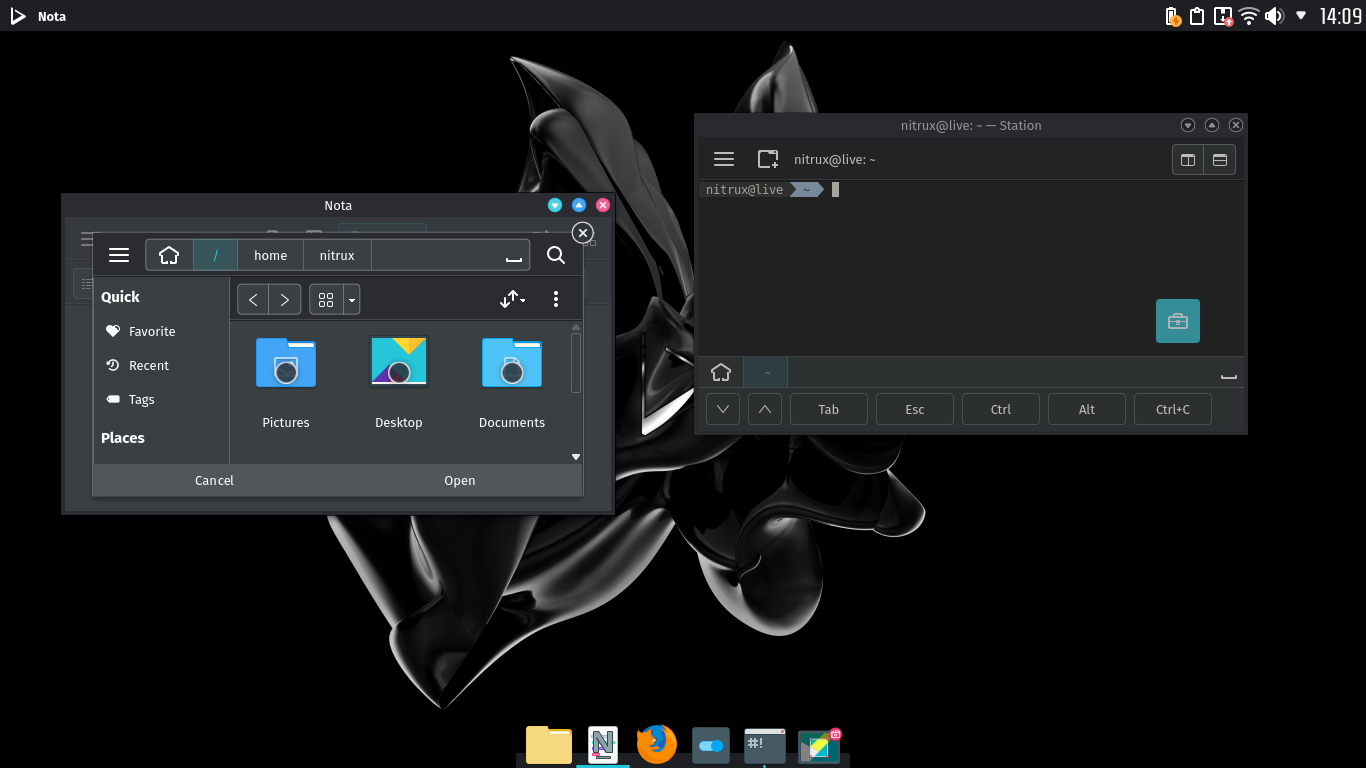The image size is (1366, 768).
Task: Split Station terminal horizontally
Action: pyautogui.click(x=1220, y=160)
